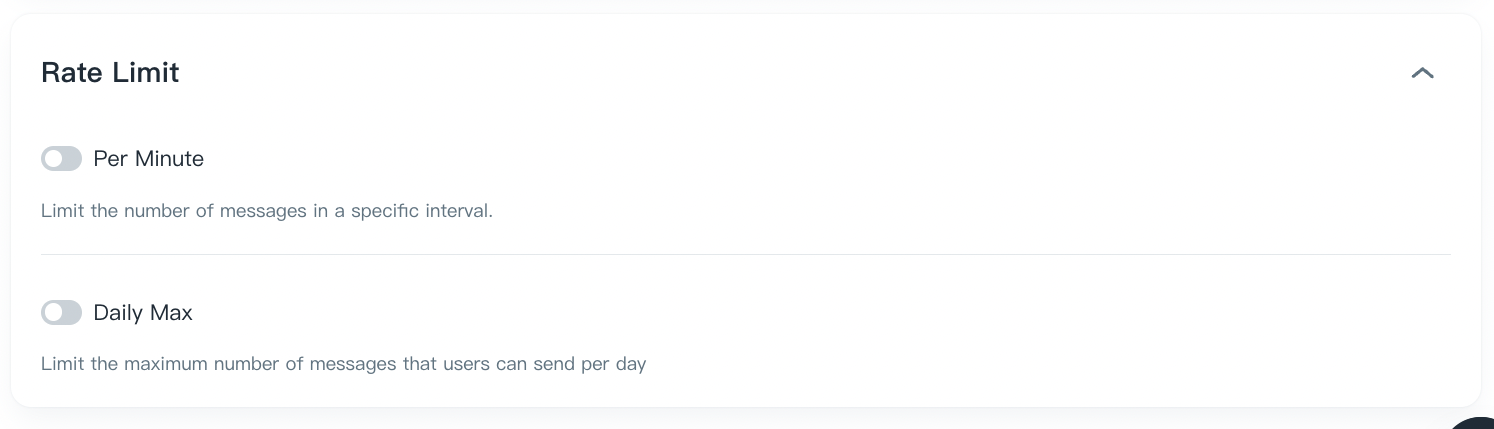The height and width of the screenshot is (429, 1494).
Task: Click the Daily Max label text
Action: pyautogui.click(x=142, y=313)
